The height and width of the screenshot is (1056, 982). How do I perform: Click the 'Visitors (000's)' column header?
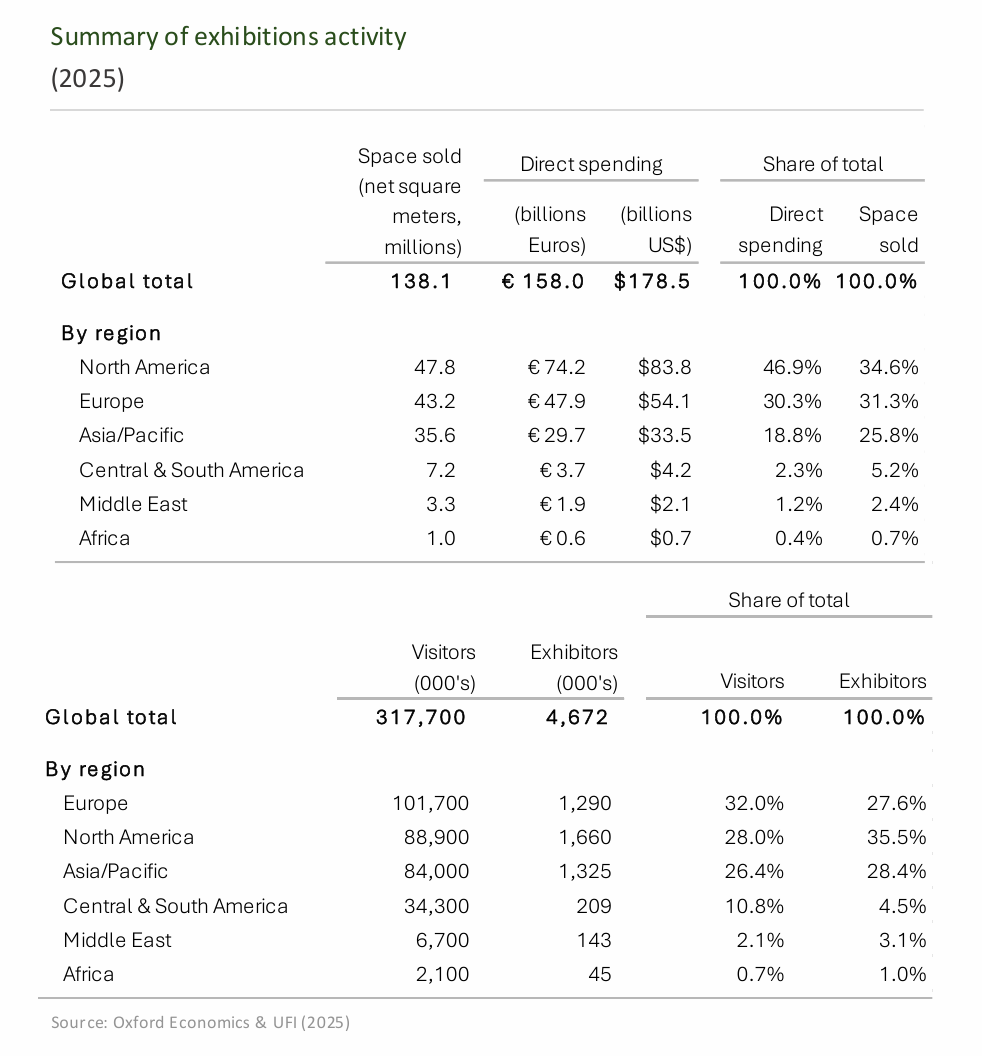(x=443, y=667)
